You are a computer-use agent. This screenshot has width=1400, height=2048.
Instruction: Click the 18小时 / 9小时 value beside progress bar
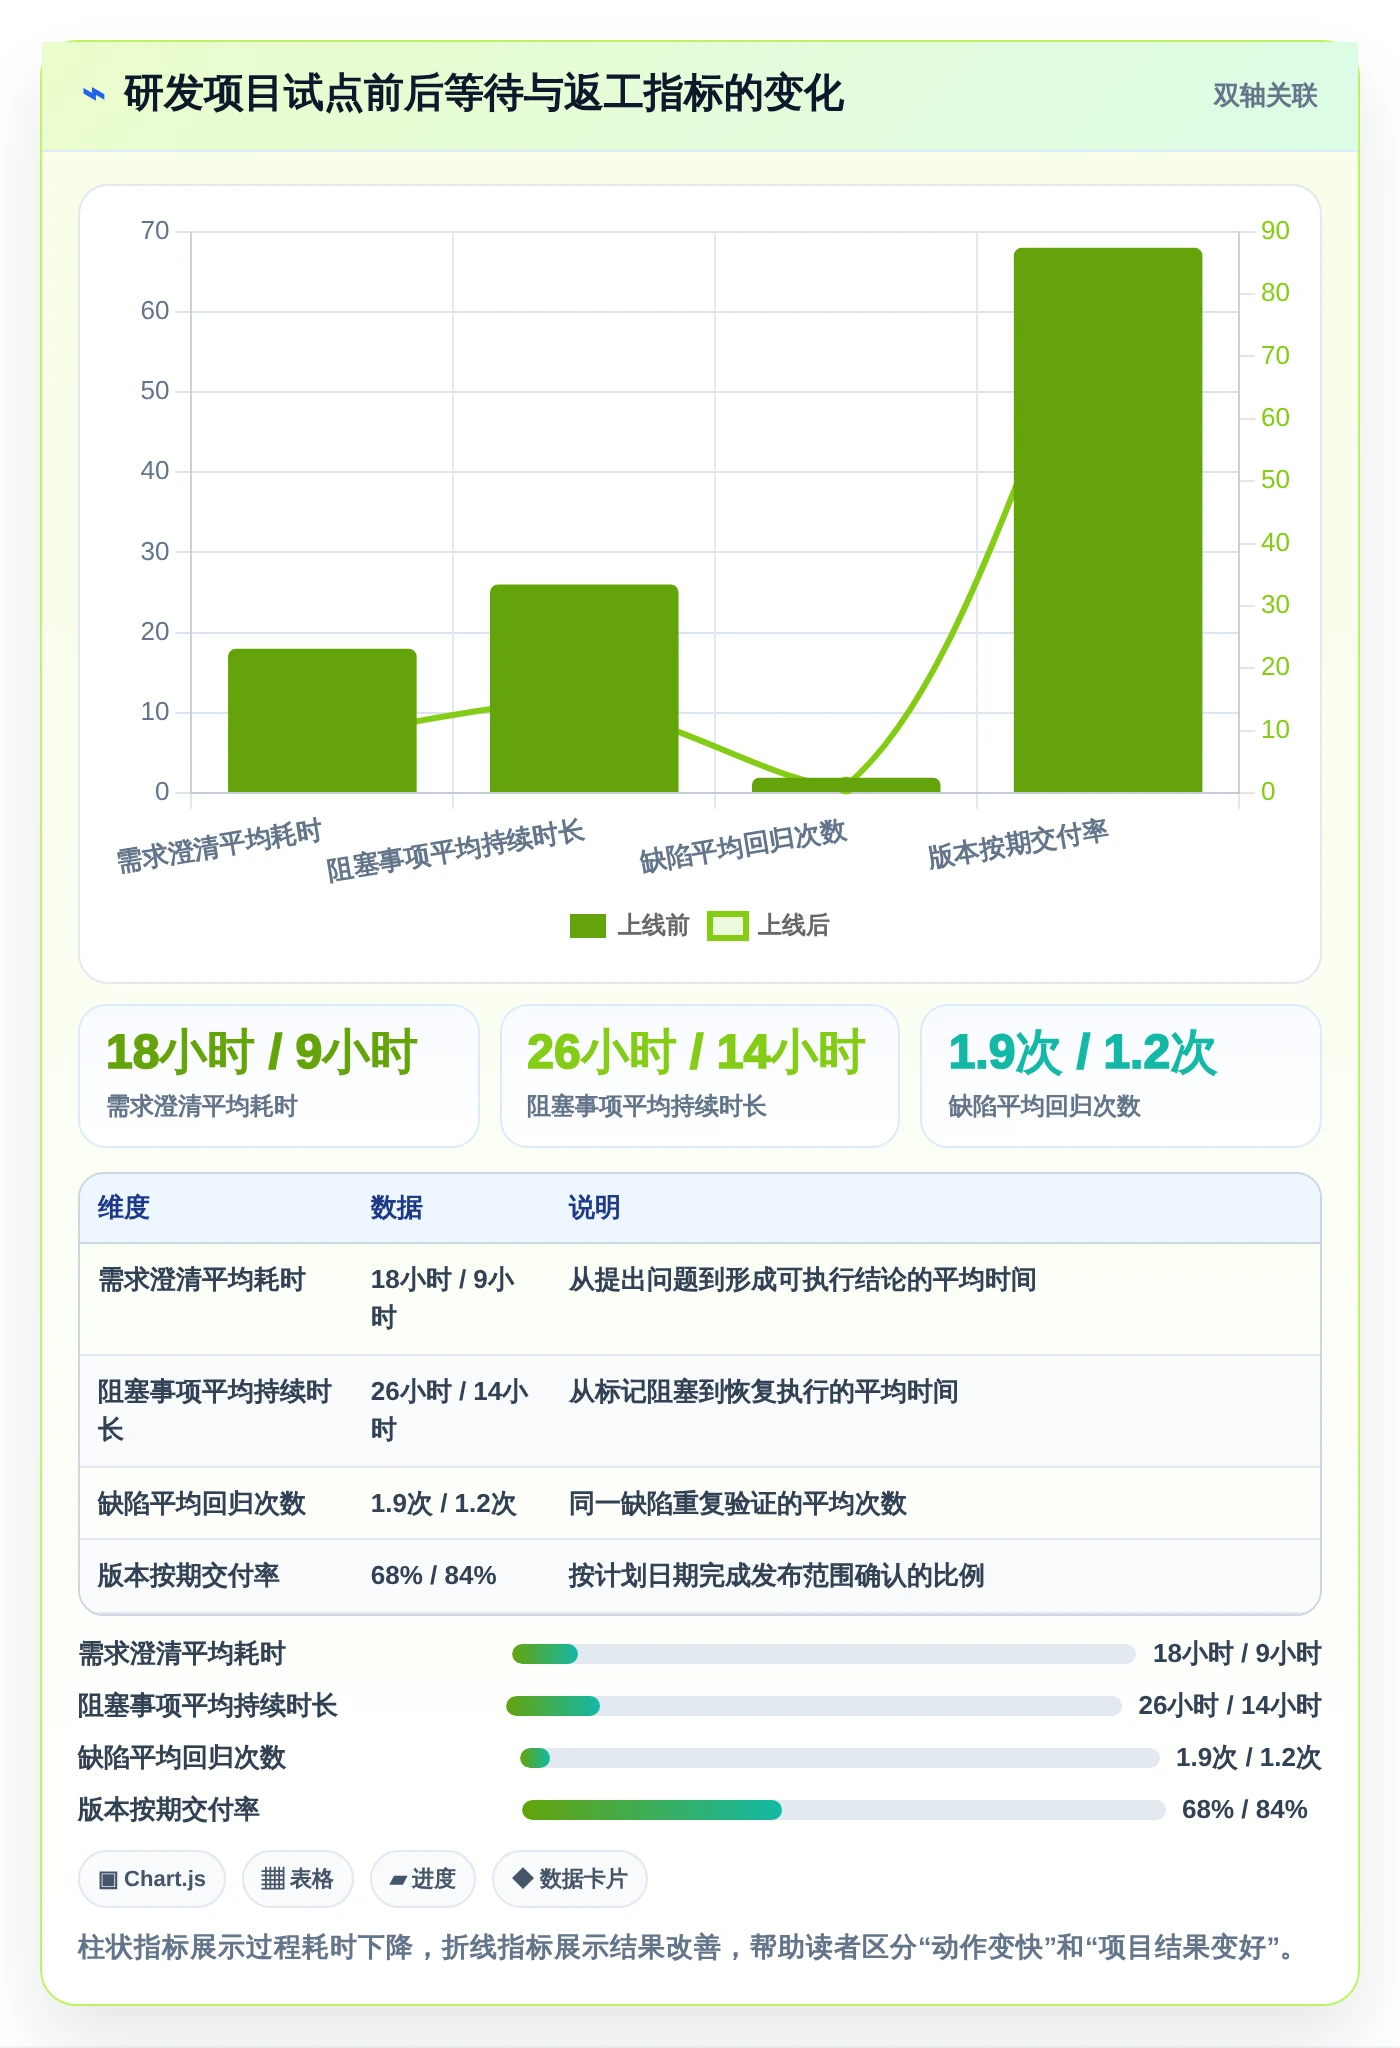(1237, 1654)
